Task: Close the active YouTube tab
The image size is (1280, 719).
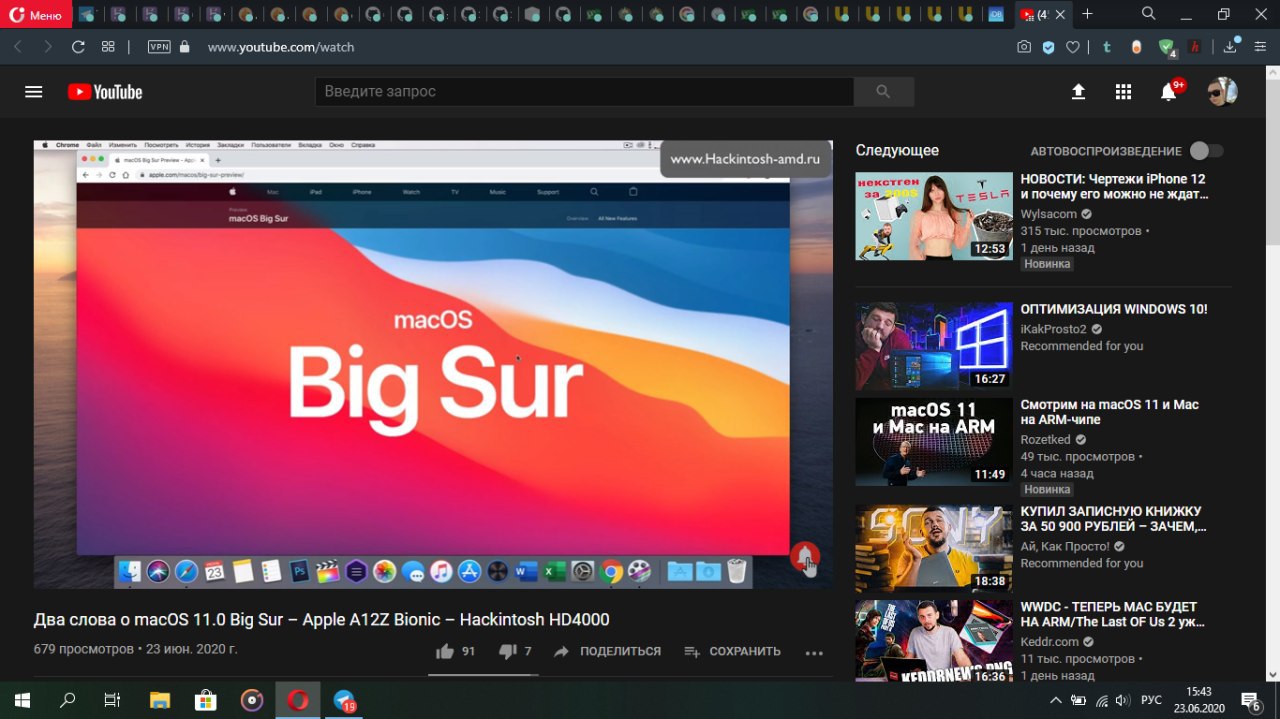Action: (1062, 15)
